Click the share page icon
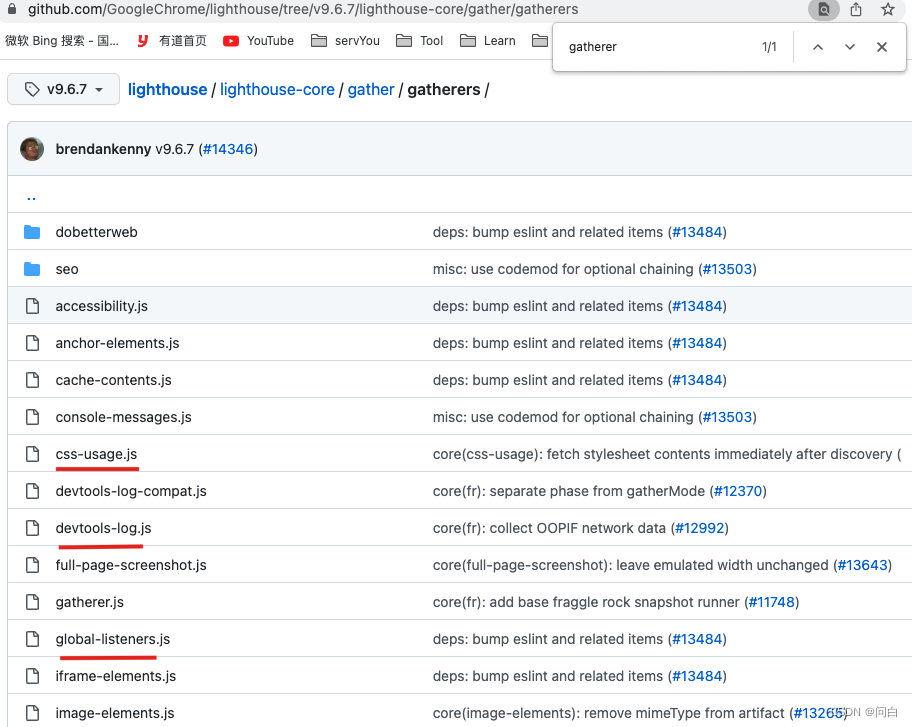Viewport: 912px width, 727px height. tap(856, 9)
